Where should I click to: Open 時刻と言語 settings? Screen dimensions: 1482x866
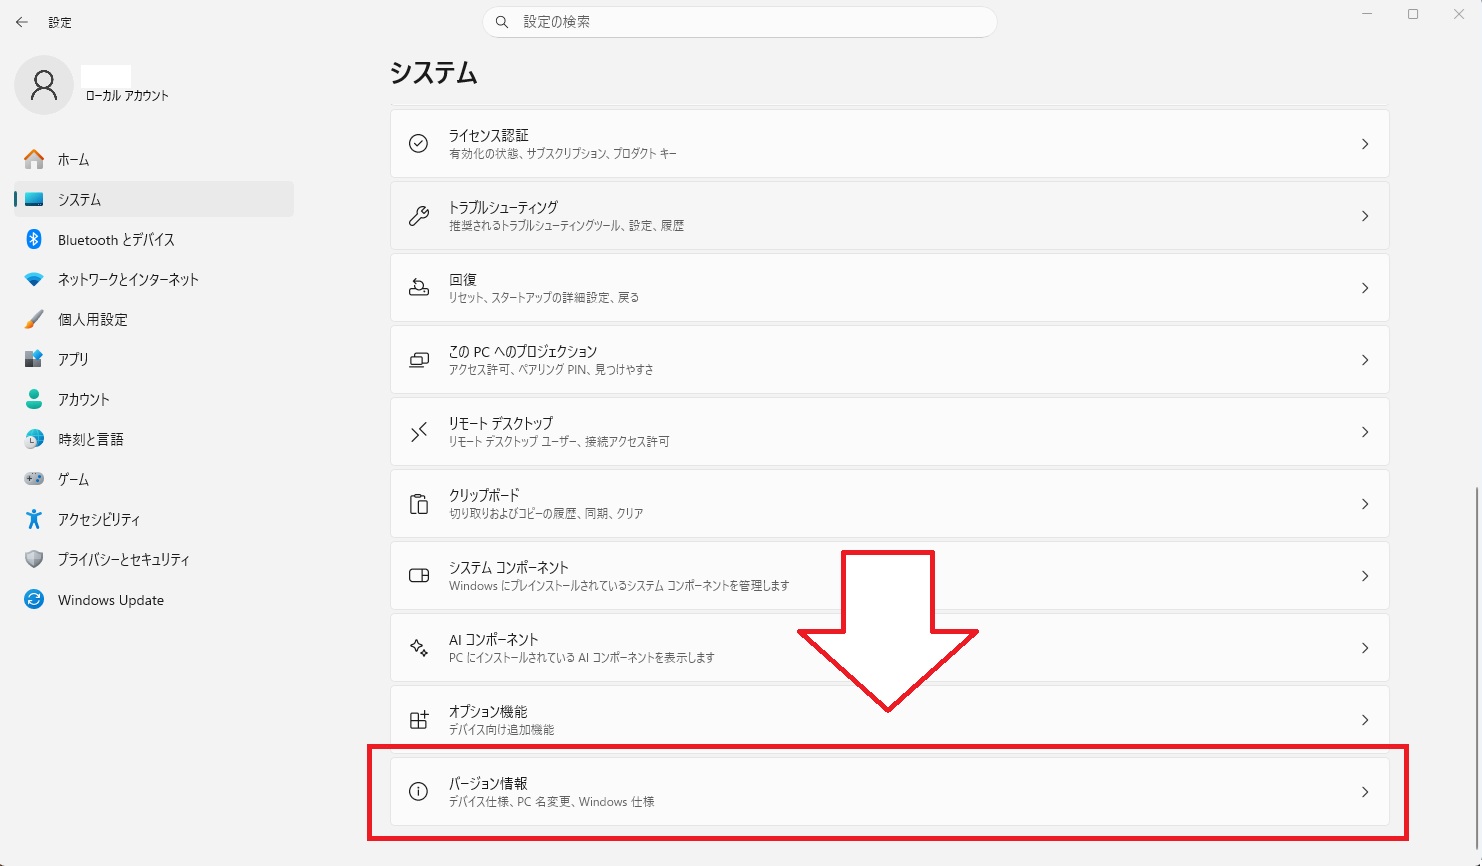[x=154, y=439]
